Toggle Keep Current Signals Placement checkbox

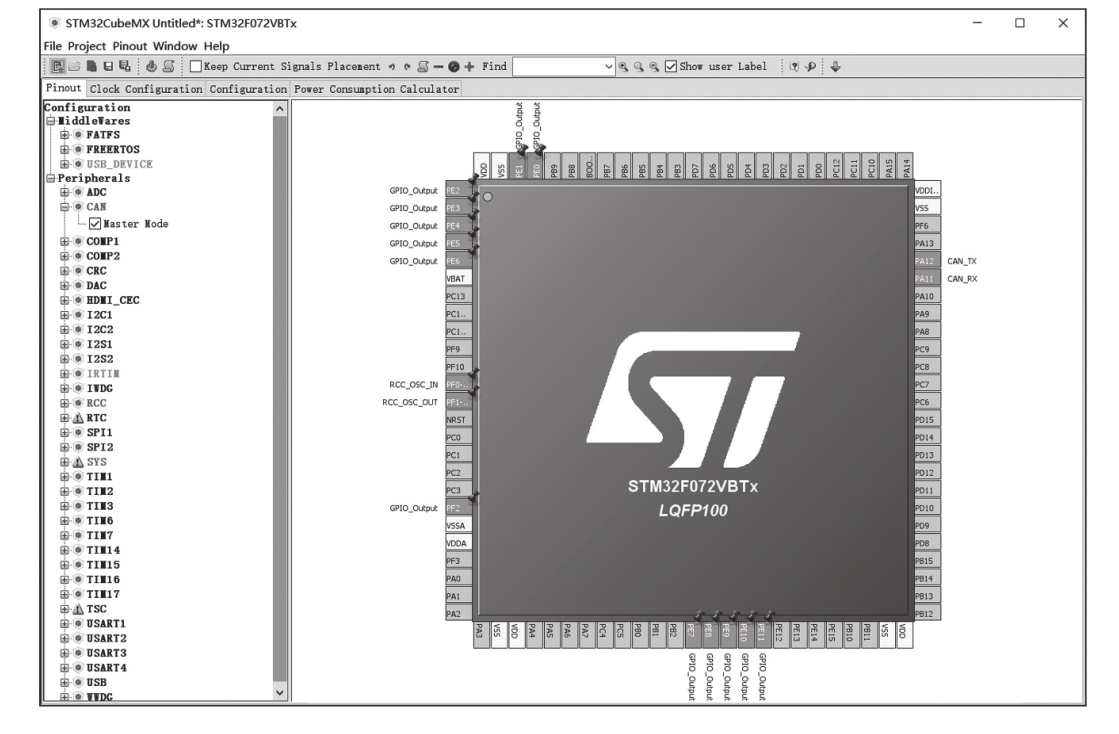coord(196,66)
